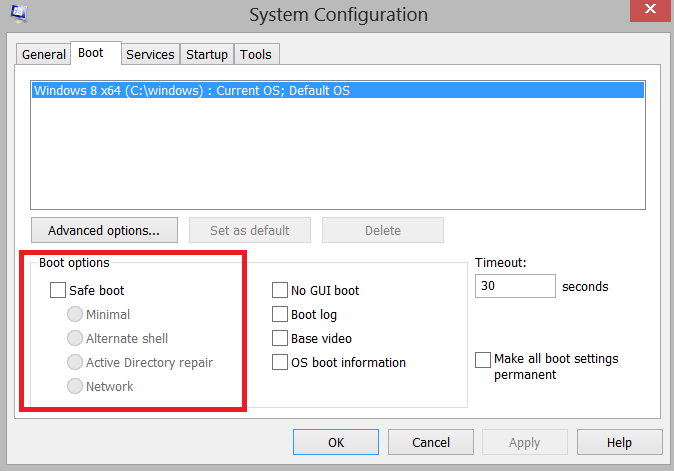Enable the Safe boot checkbox
Viewport: 674px width, 471px height.
(x=58, y=290)
